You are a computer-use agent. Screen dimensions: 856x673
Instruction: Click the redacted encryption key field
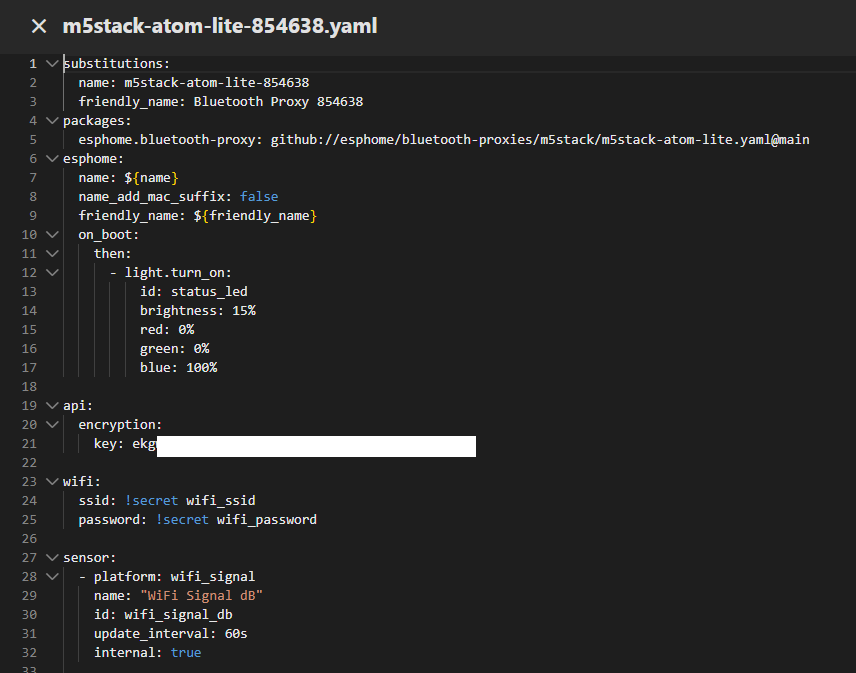[x=315, y=444]
